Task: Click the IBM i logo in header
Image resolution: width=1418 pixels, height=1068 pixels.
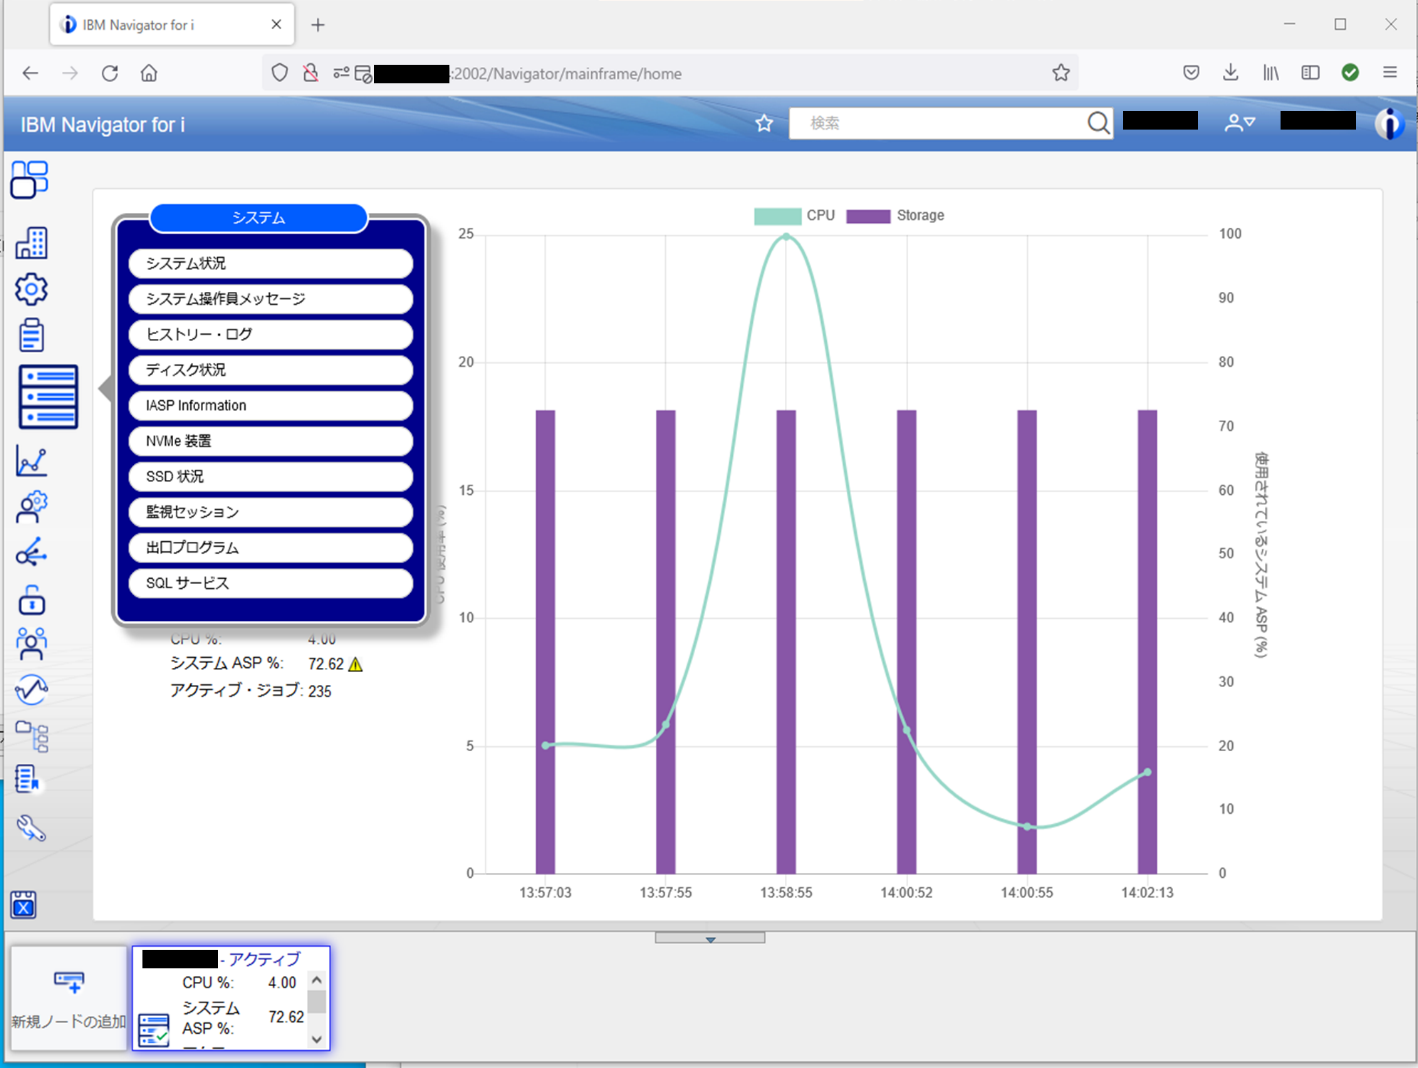Action: (1389, 123)
